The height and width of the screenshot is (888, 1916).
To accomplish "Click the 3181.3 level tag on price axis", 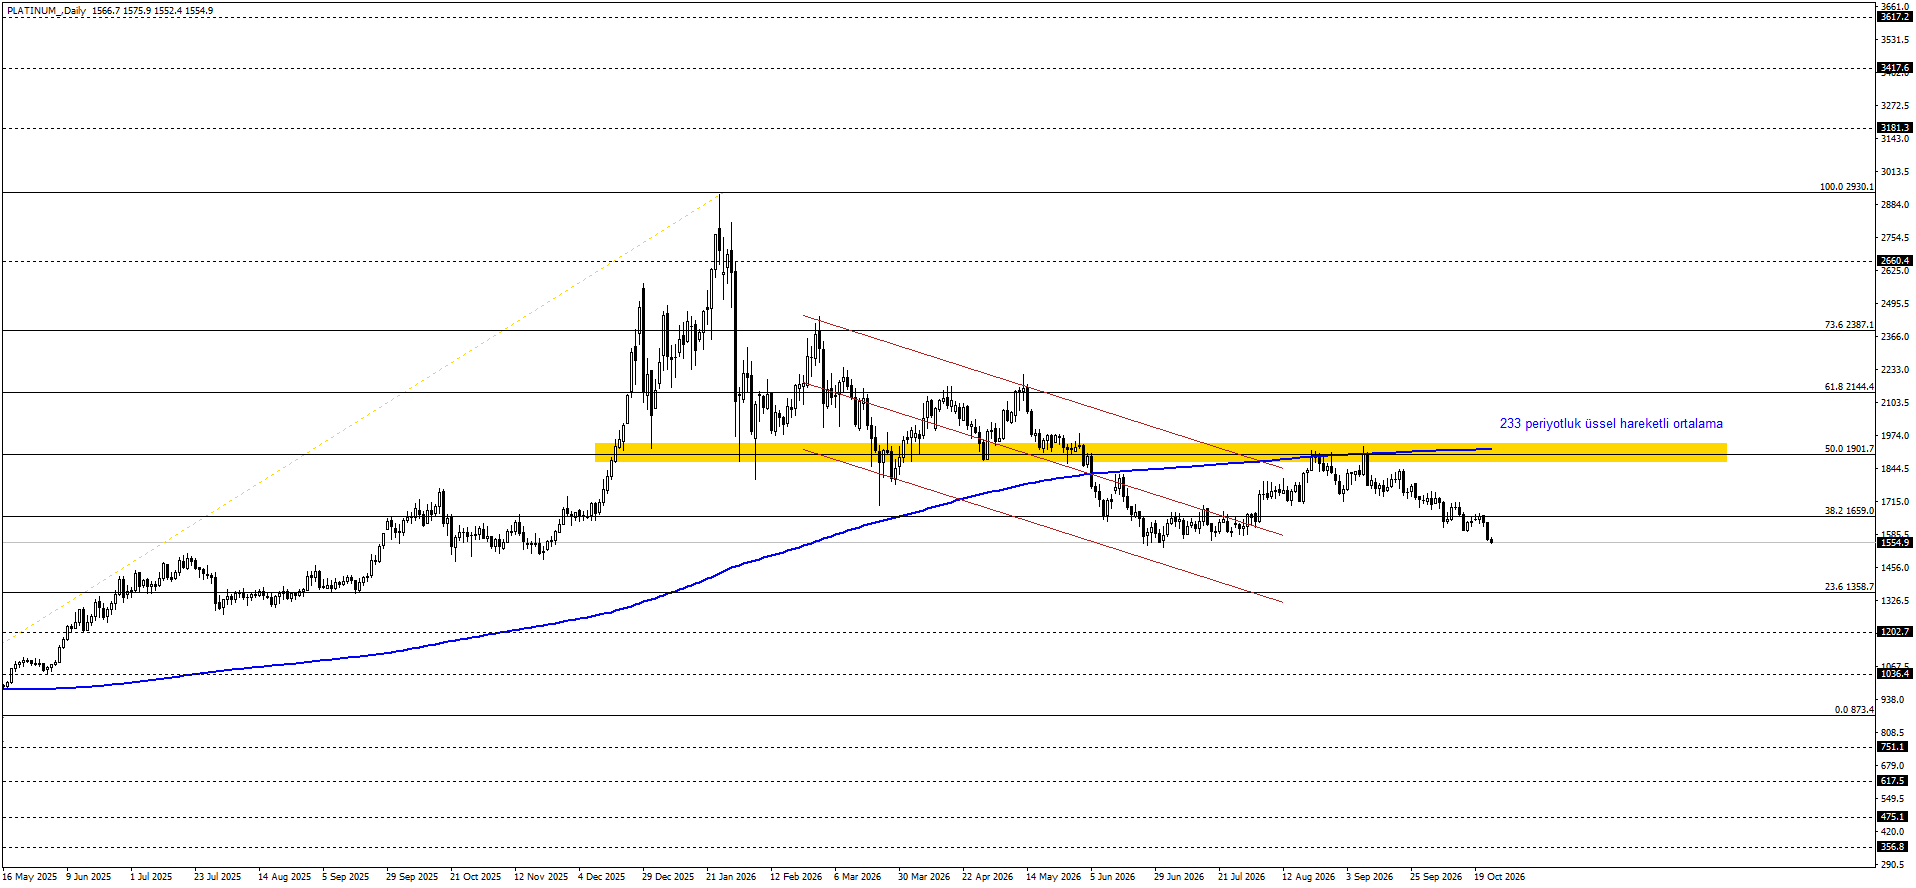I will (x=1895, y=128).
